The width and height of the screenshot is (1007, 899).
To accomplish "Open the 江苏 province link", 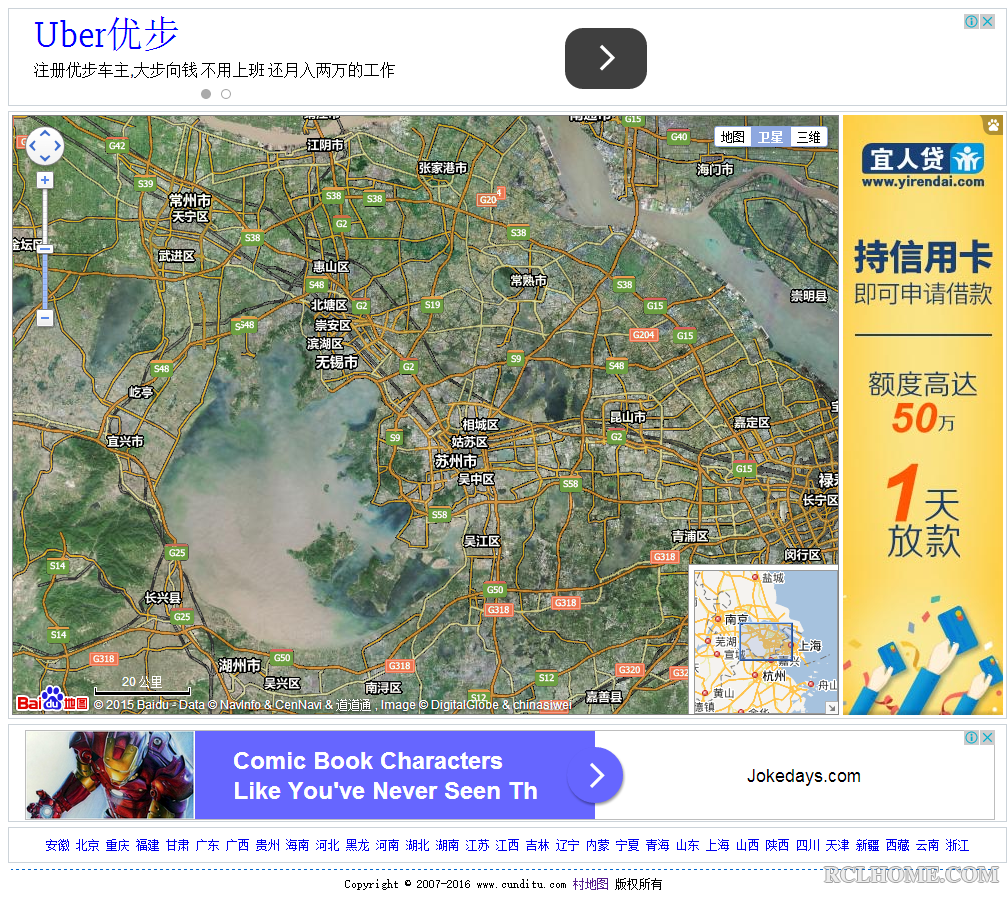I will coord(477,845).
